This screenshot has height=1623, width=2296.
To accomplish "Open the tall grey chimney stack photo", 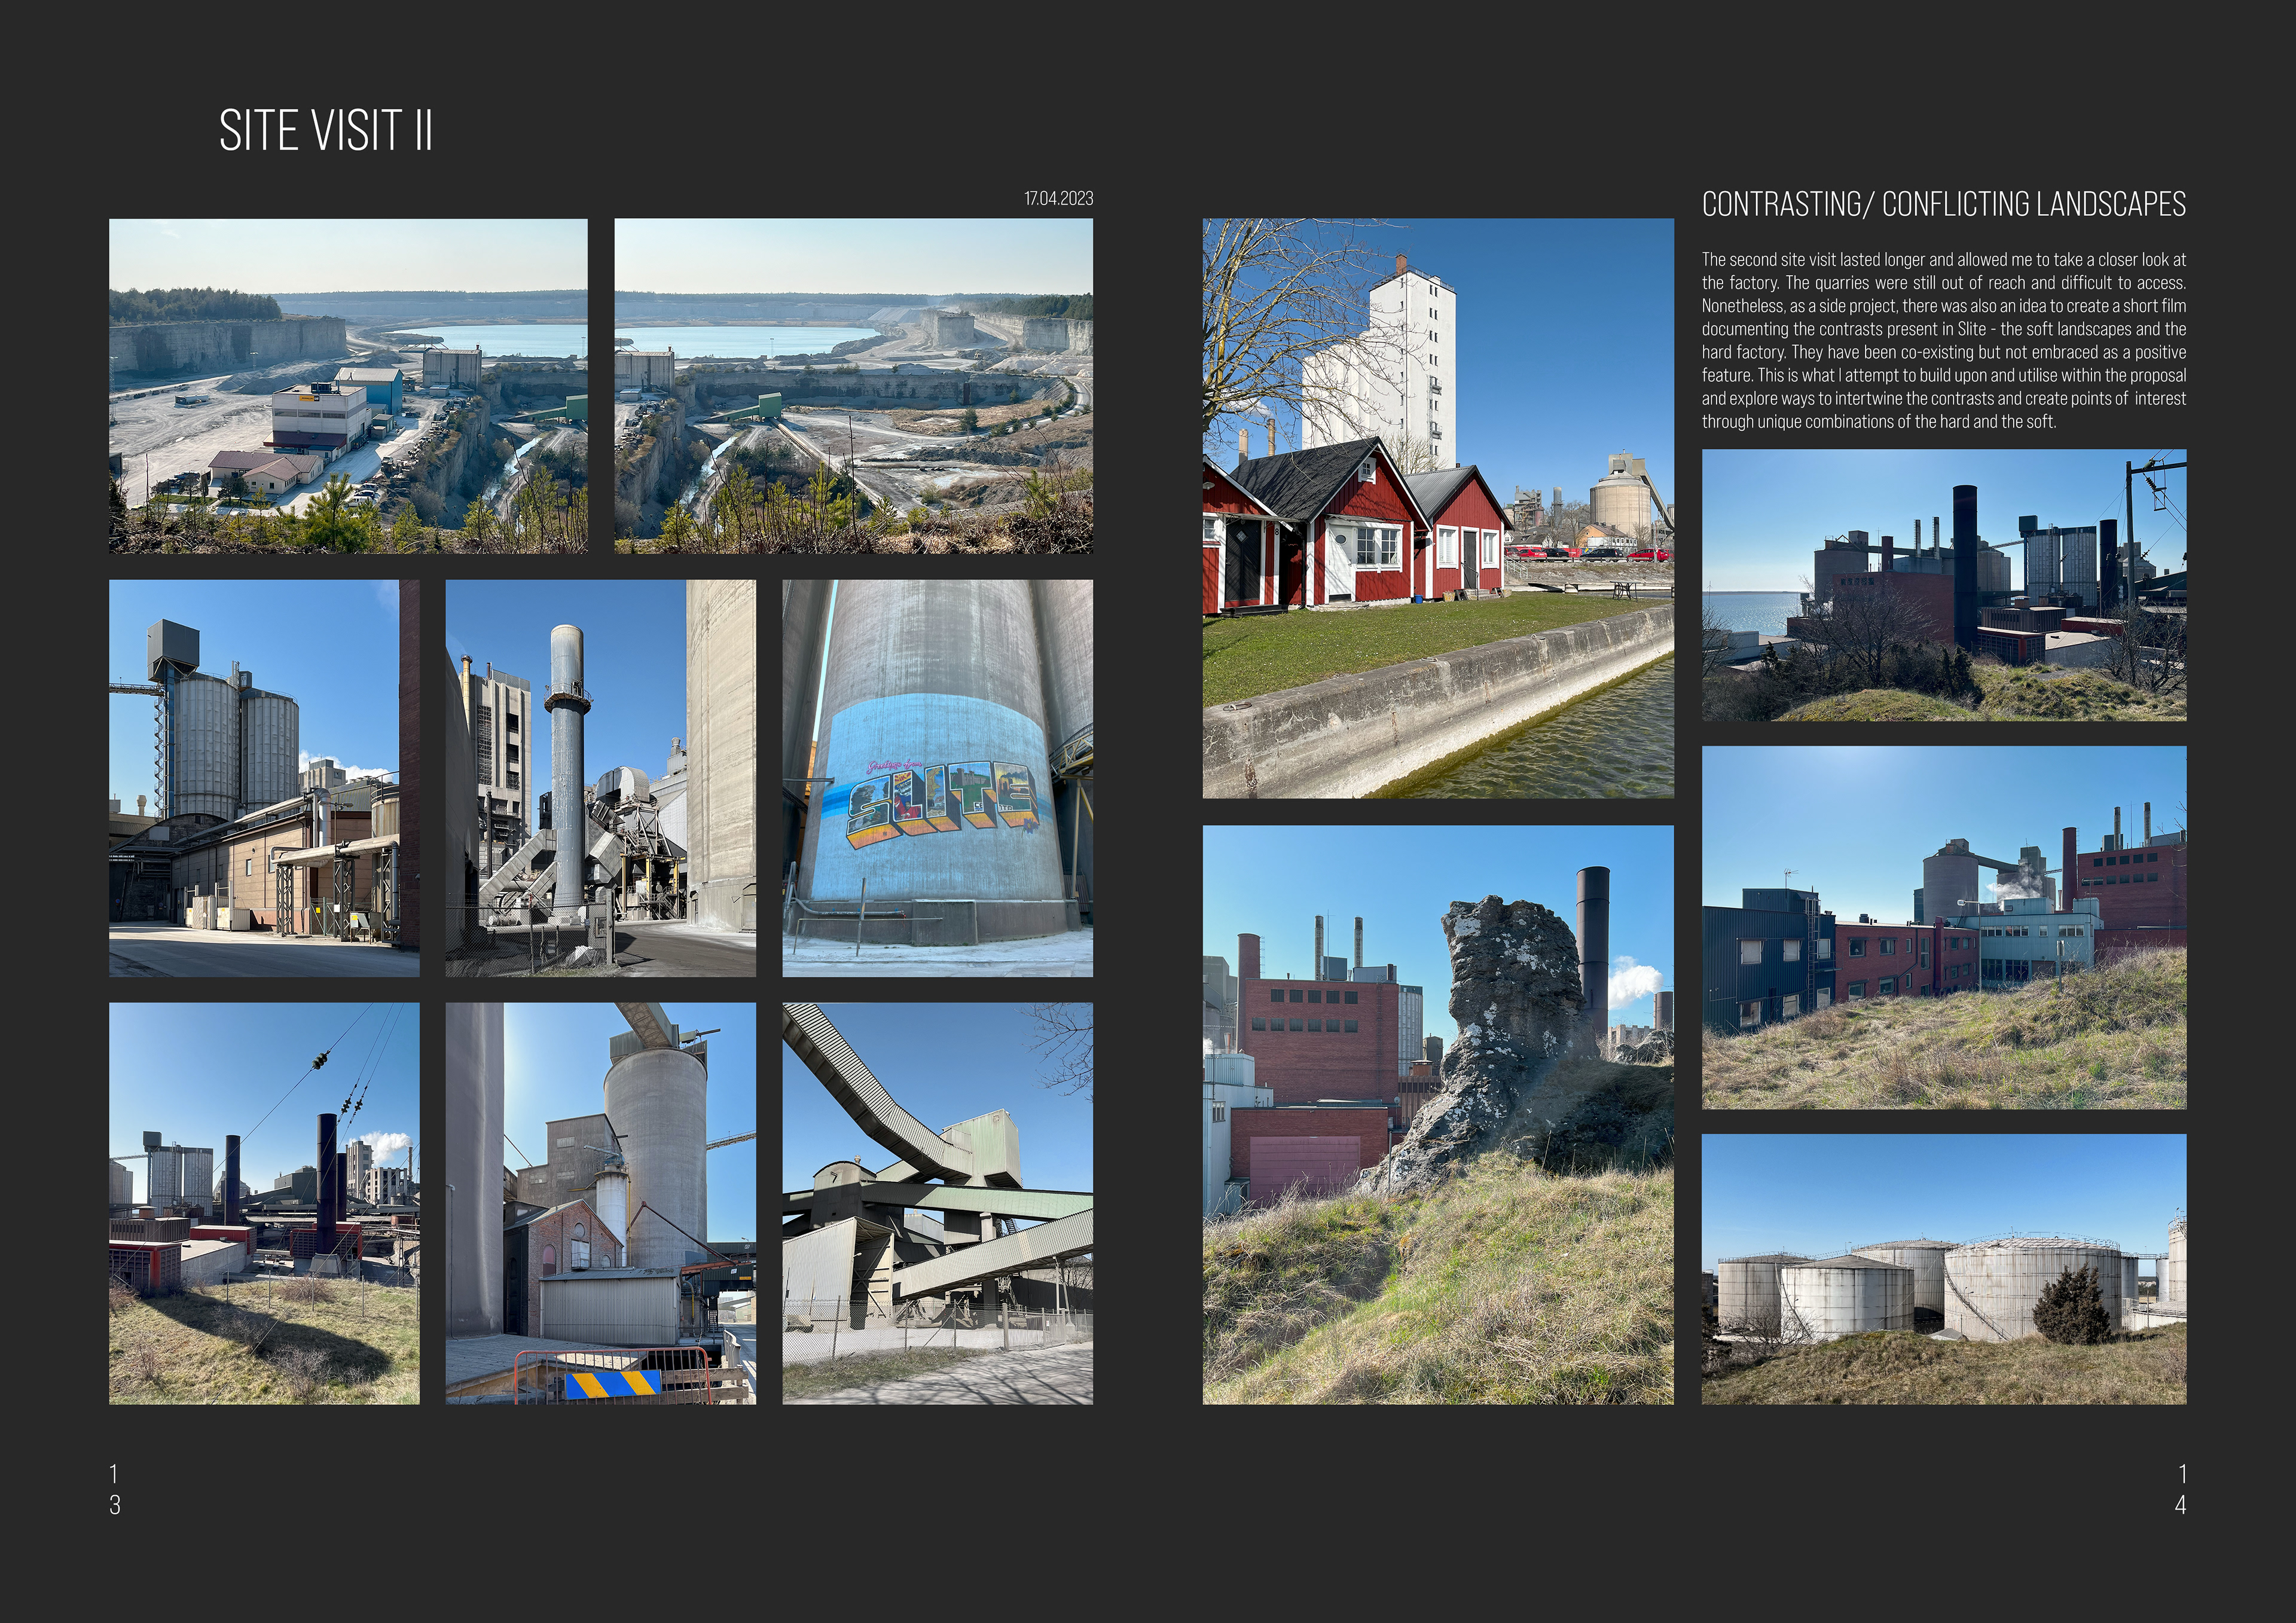I will [600, 778].
